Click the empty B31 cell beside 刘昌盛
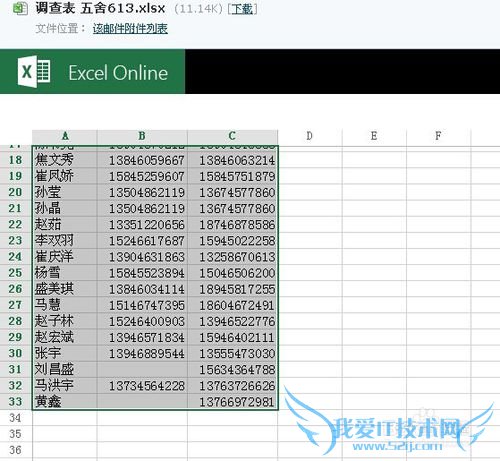This screenshot has height=461, width=500. (x=142, y=369)
